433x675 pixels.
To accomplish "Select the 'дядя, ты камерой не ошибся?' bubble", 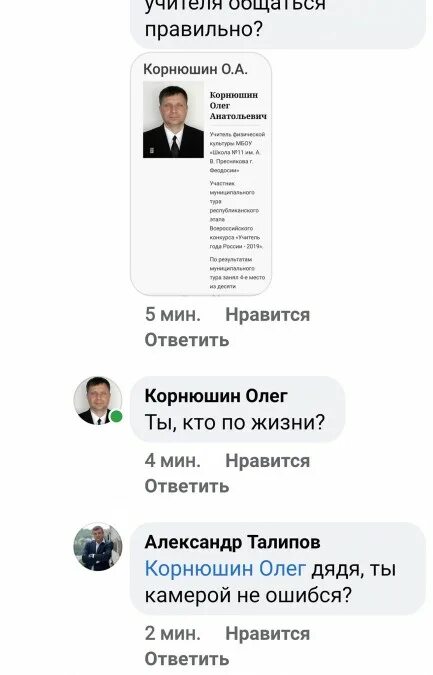I will pos(278,569).
